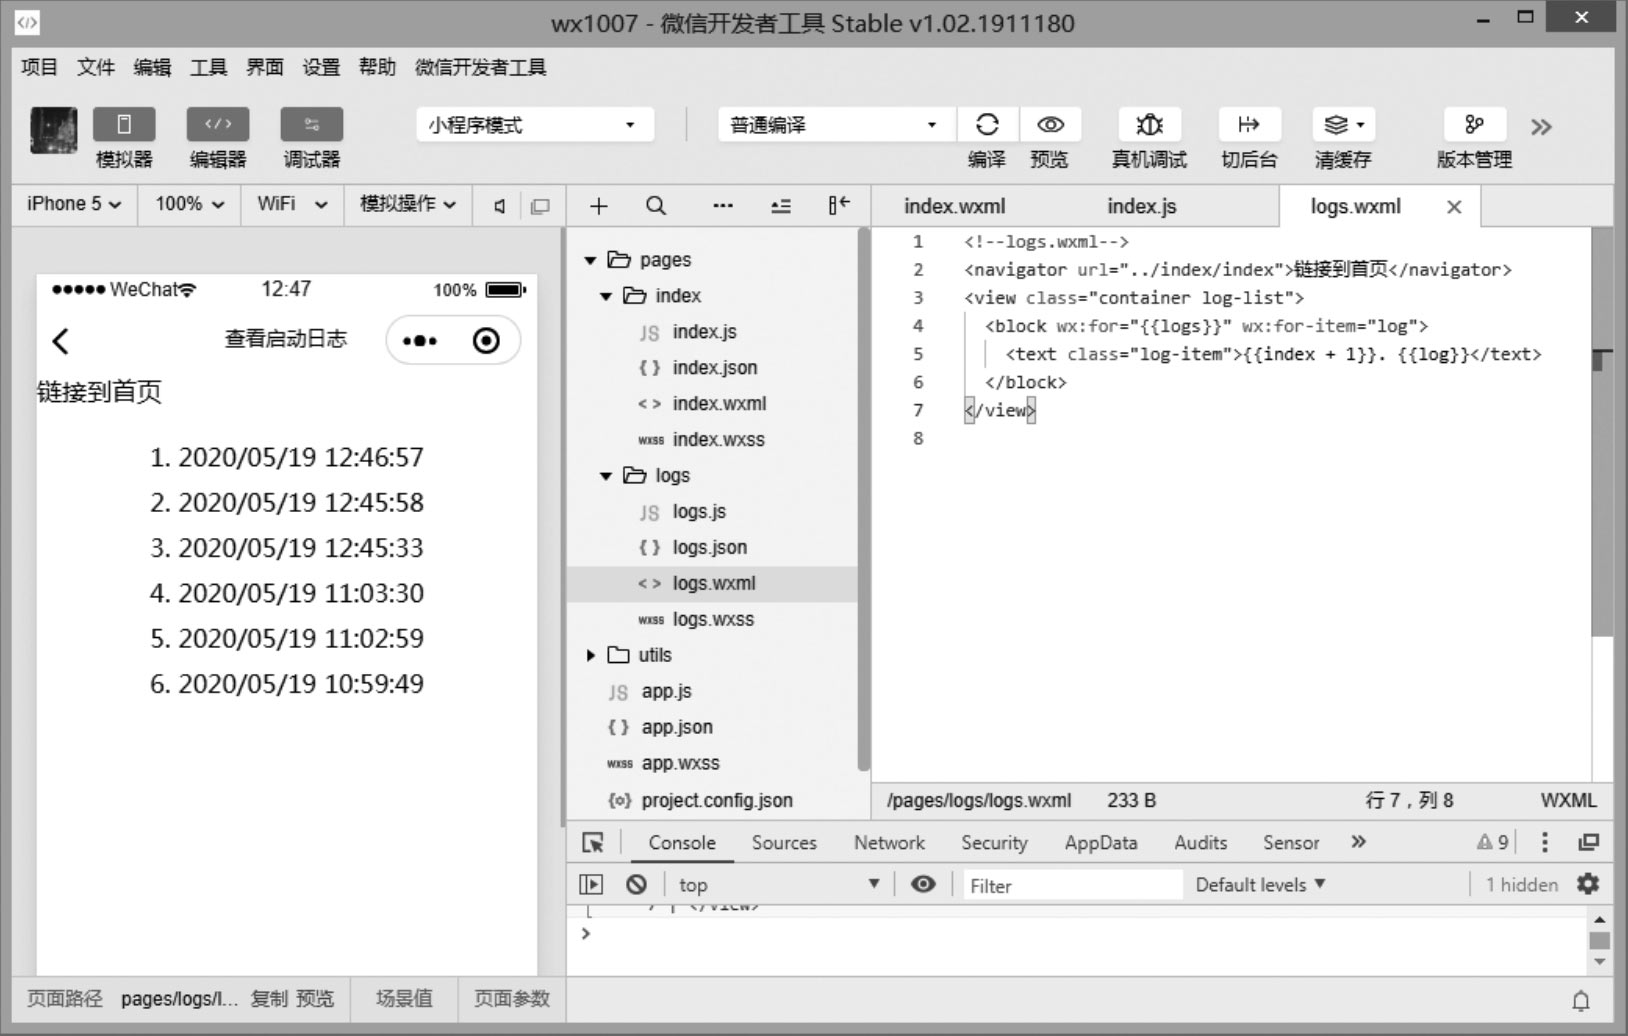
Task: Open the 100% zoom dropdown
Action: coord(189,204)
